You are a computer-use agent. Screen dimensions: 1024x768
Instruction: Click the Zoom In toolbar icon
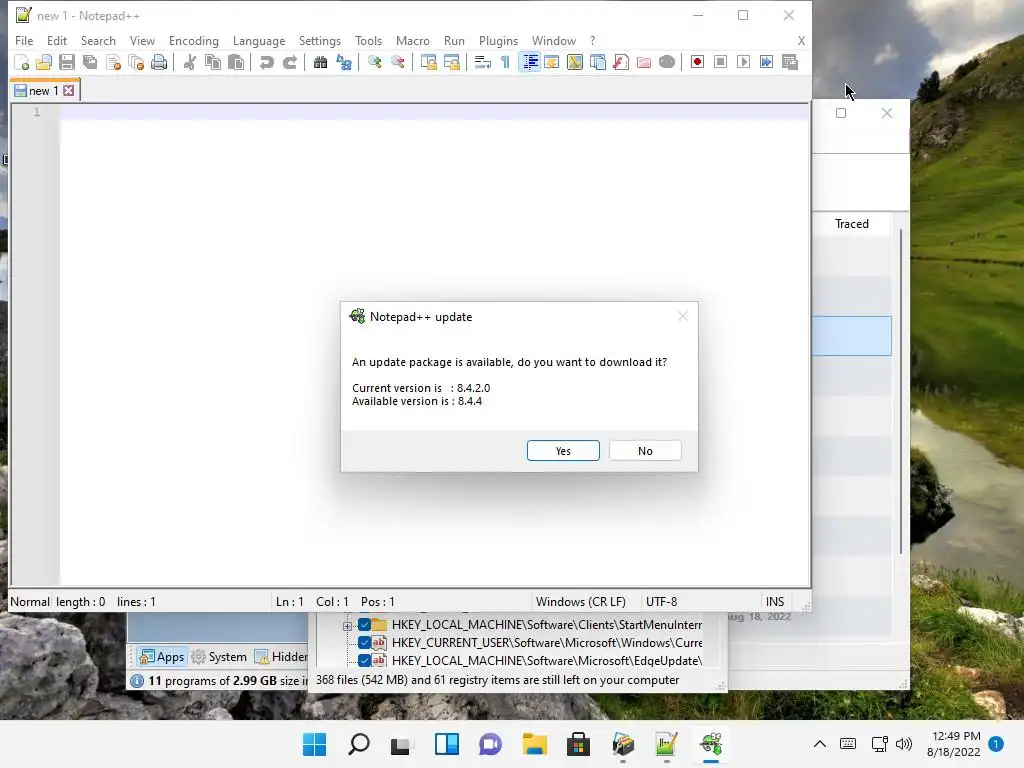[374, 62]
